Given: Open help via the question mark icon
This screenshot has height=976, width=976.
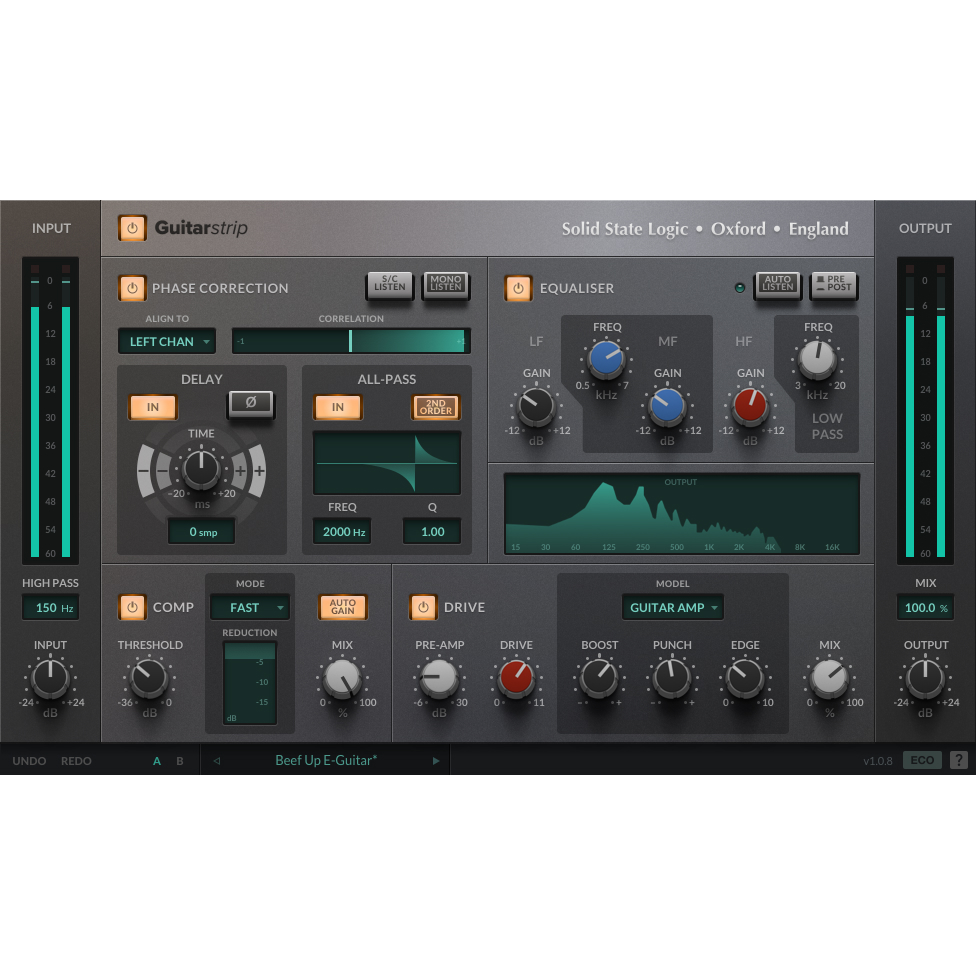Looking at the screenshot, I should [960, 760].
